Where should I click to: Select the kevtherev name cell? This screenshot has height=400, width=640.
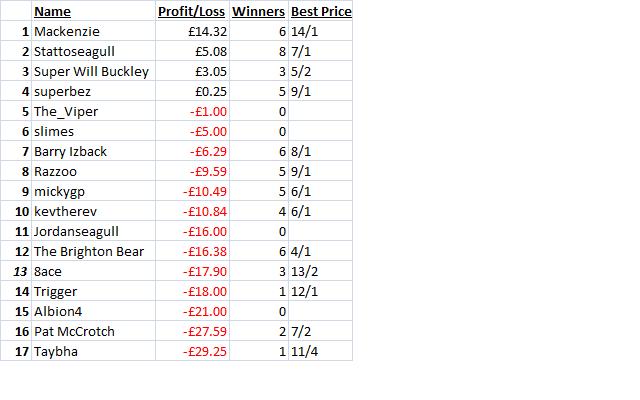[x=93, y=211]
